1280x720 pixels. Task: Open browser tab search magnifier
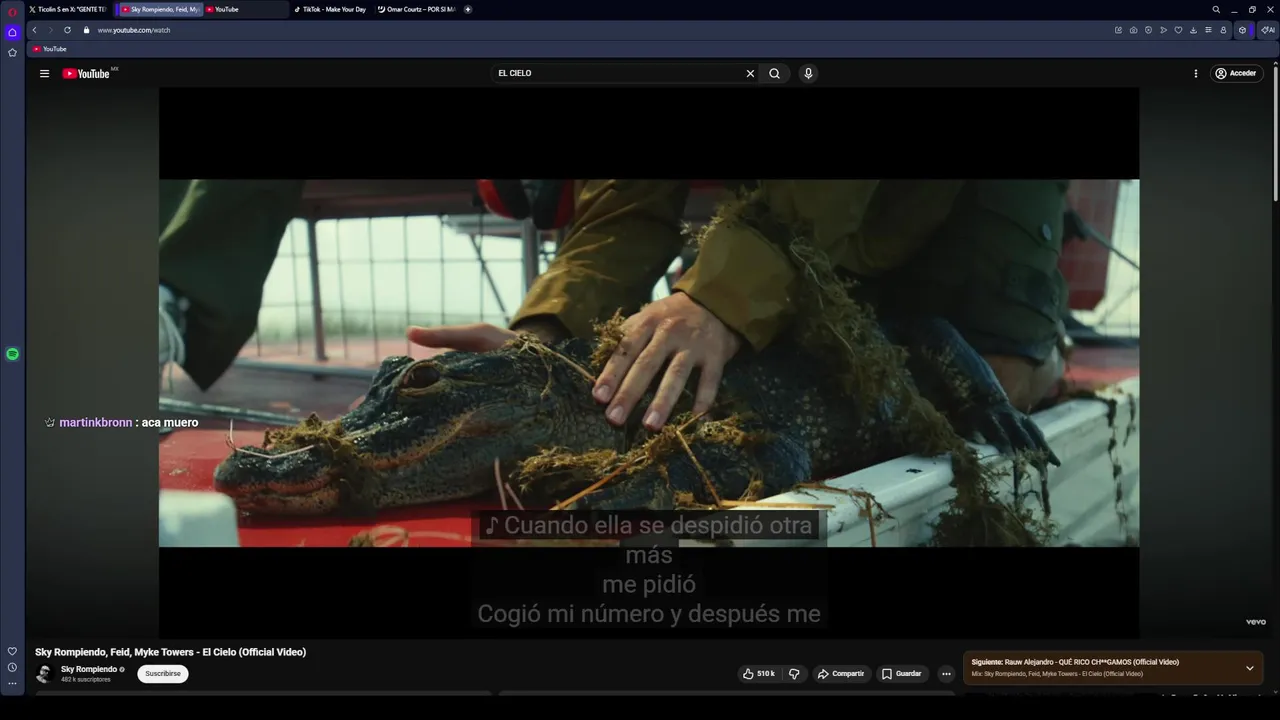pos(1216,10)
